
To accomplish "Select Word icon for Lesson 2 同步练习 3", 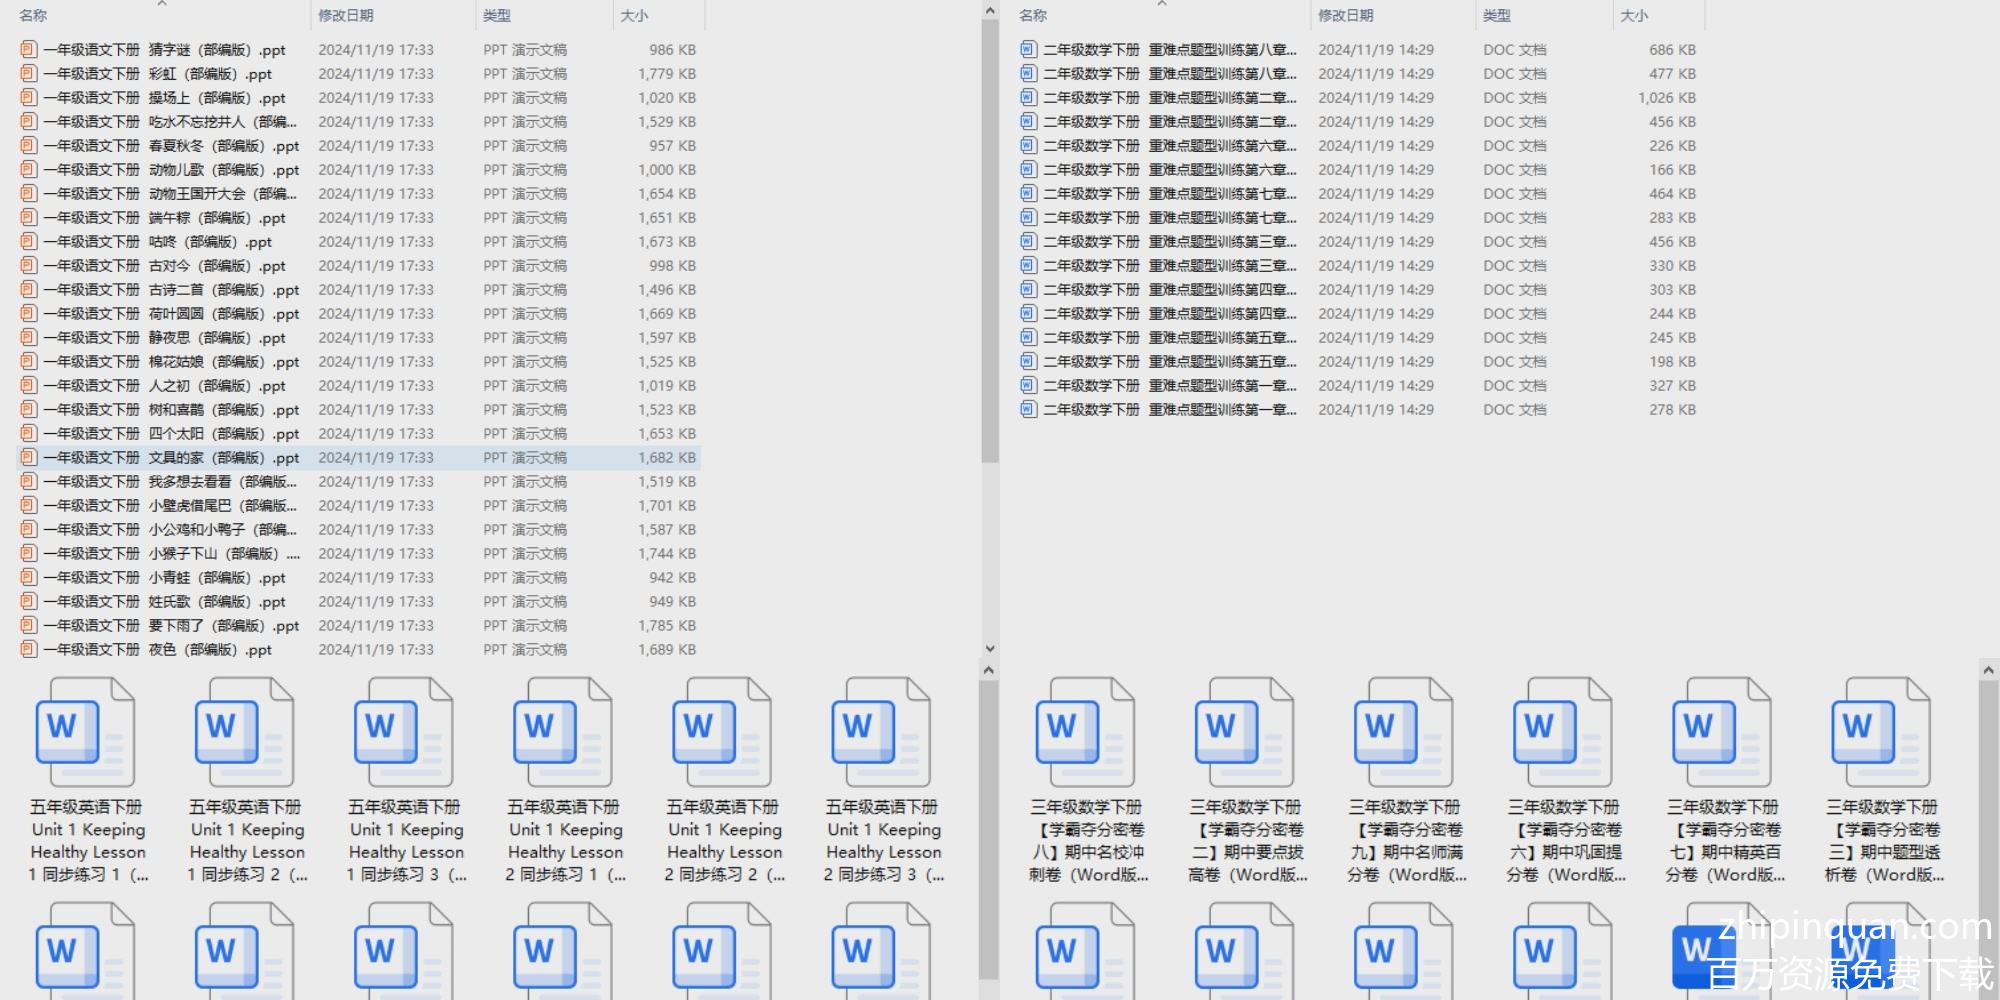I will coord(881,732).
